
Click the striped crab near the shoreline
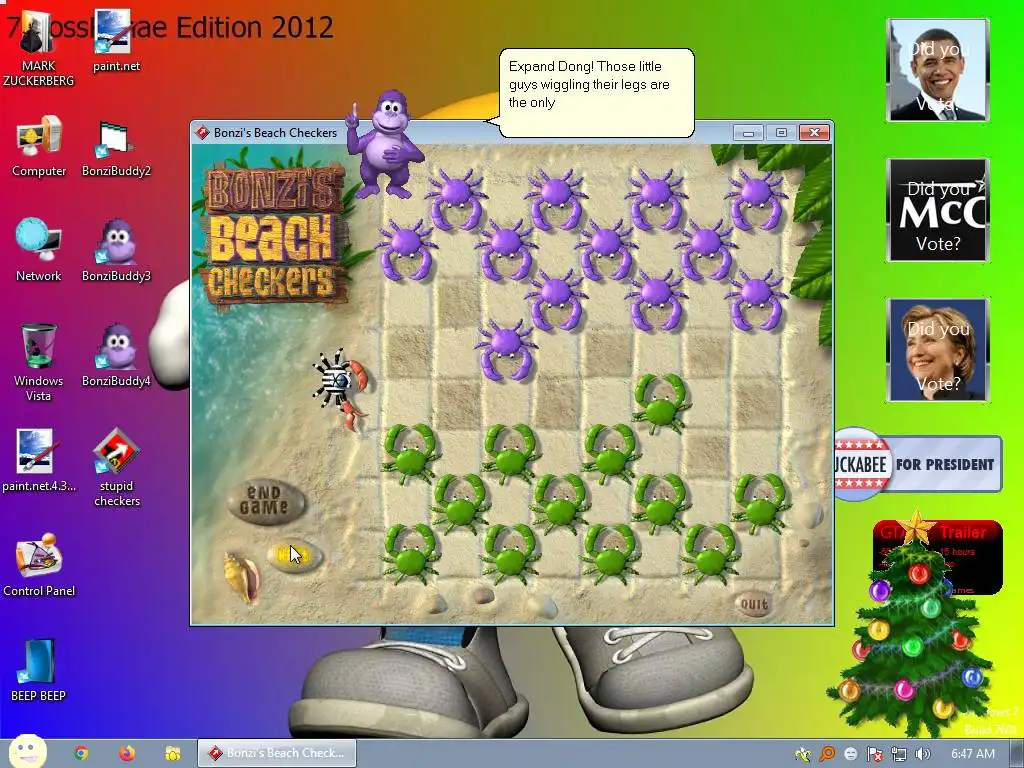tap(341, 387)
